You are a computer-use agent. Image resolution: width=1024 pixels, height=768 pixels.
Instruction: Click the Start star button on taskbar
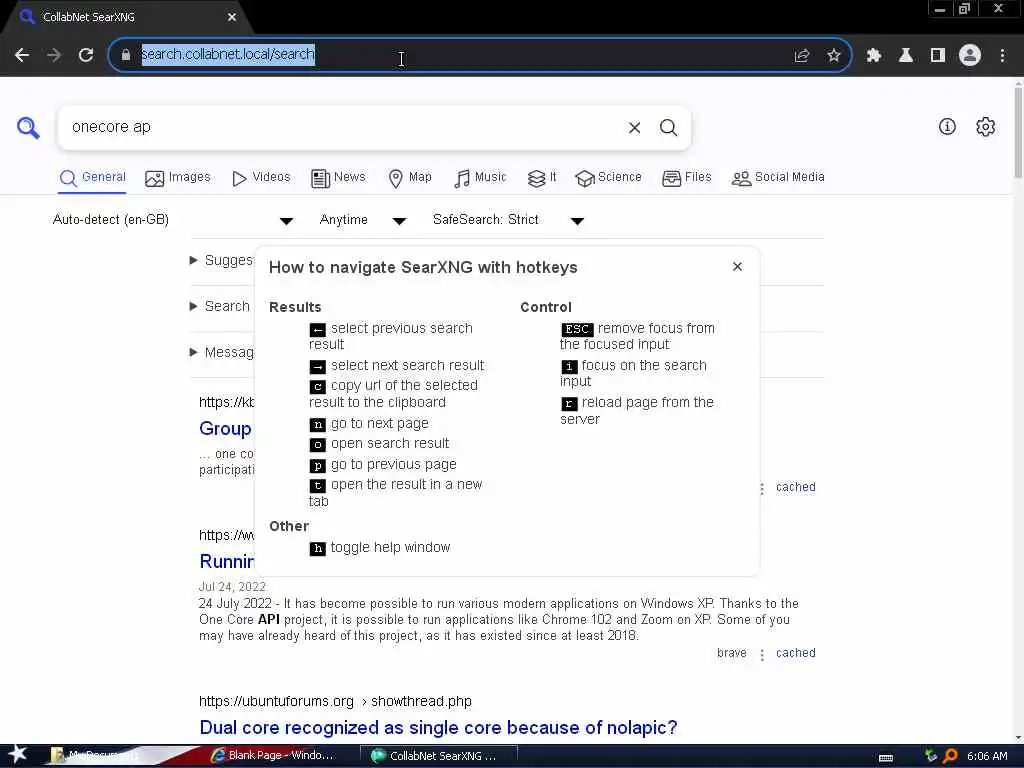17,755
